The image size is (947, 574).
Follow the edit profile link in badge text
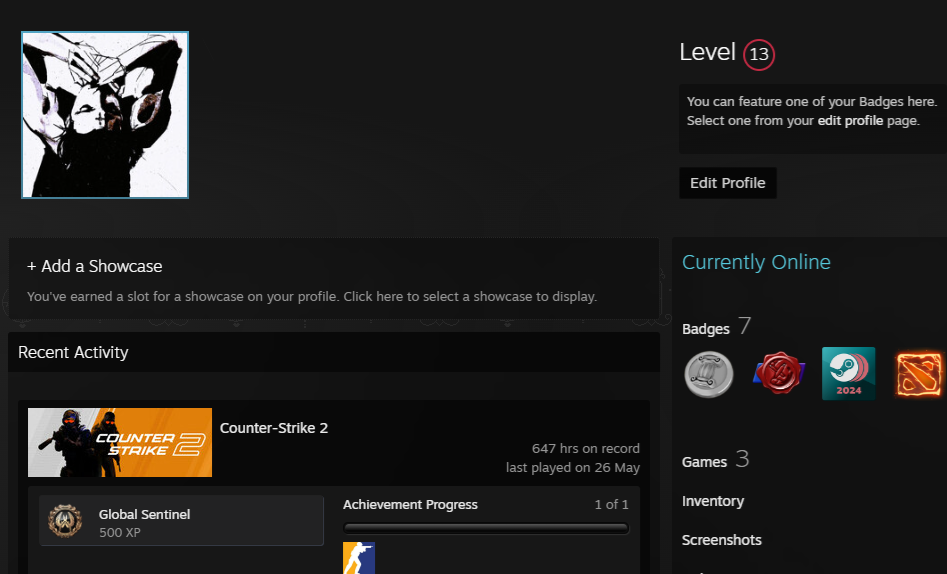(x=850, y=120)
